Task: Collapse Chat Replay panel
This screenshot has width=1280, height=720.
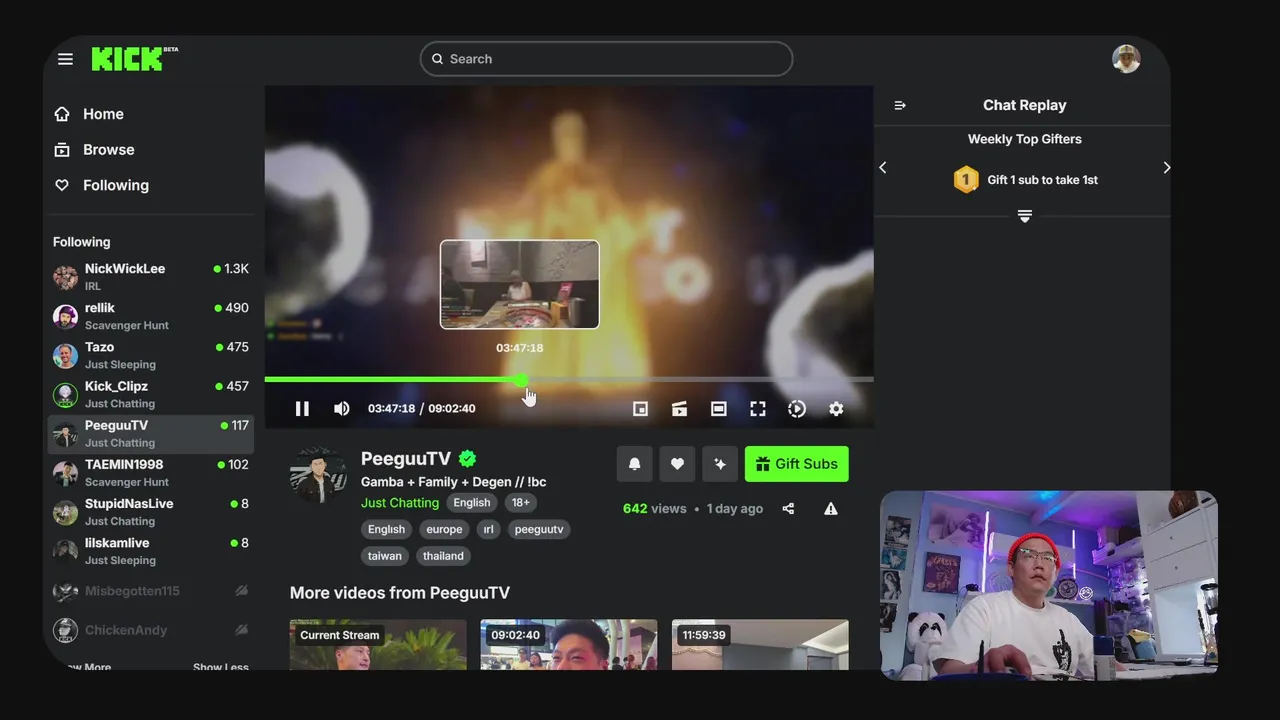Action: [x=900, y=105]
